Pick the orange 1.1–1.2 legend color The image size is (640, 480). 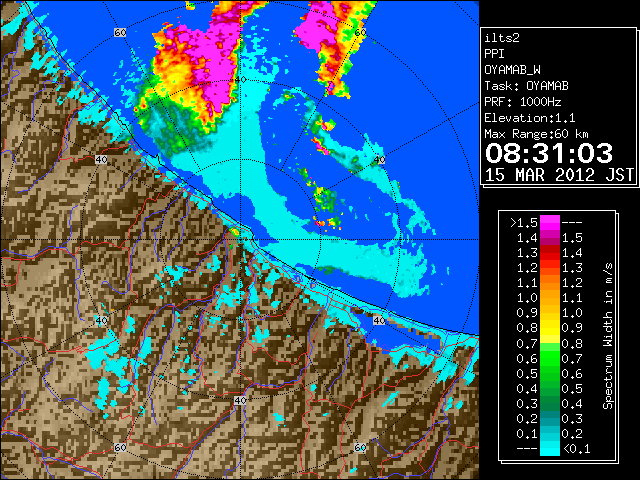[x=549, y=282]
